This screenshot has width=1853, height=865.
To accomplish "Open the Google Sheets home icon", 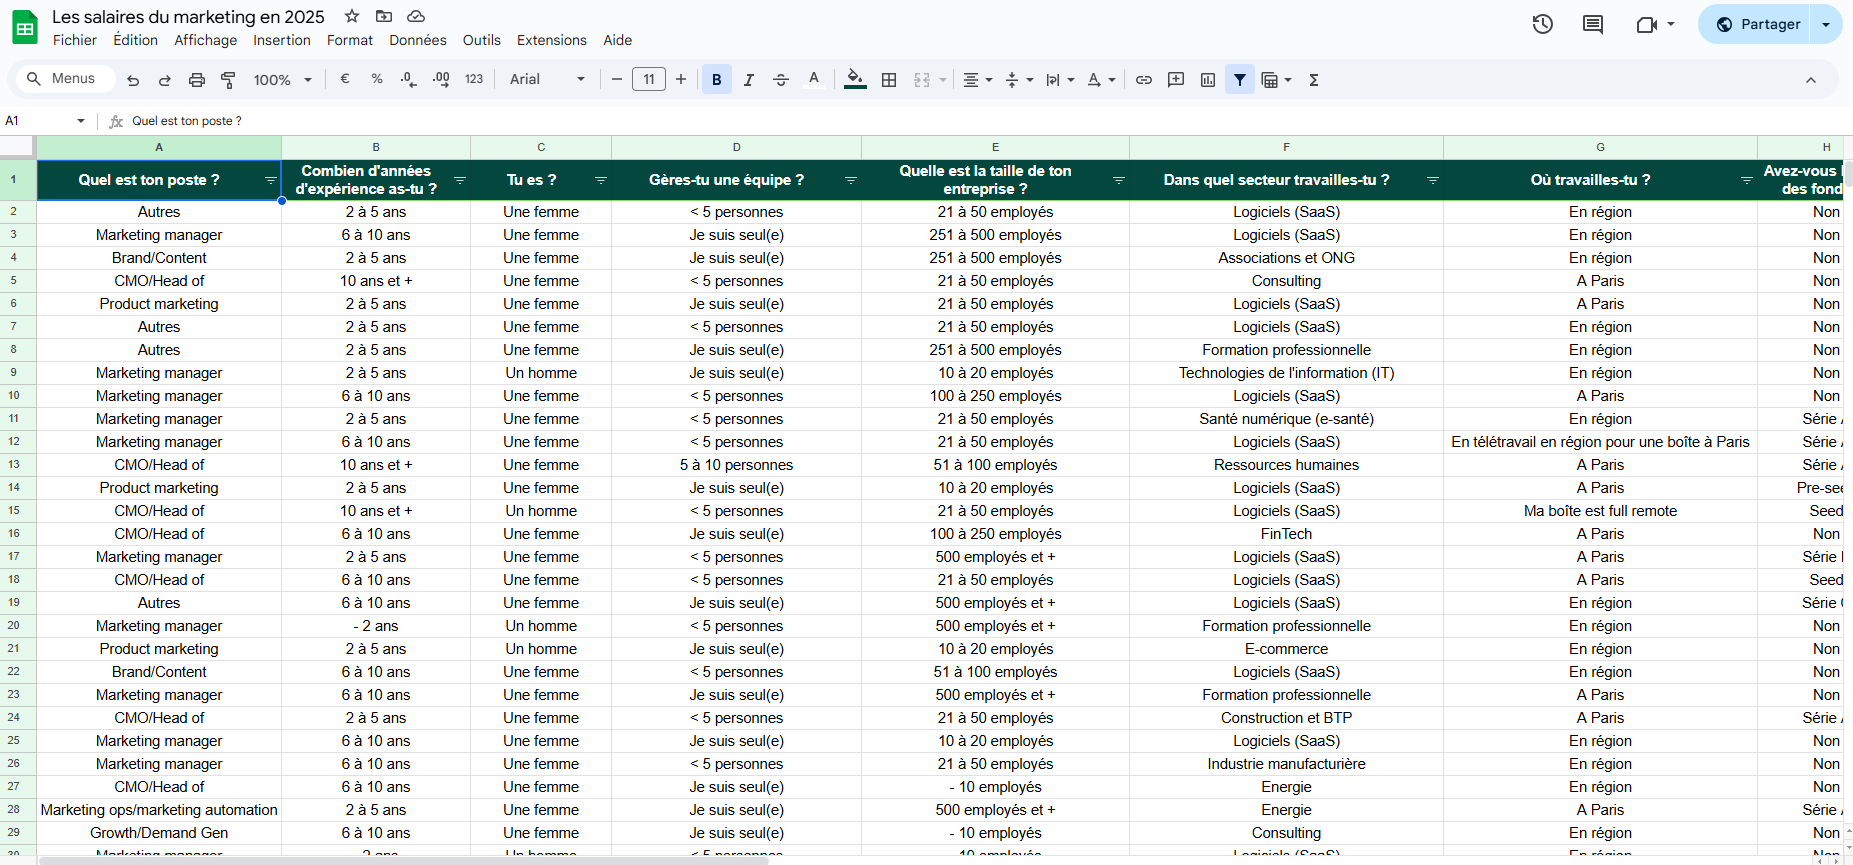I will click(x=25, y=27).
